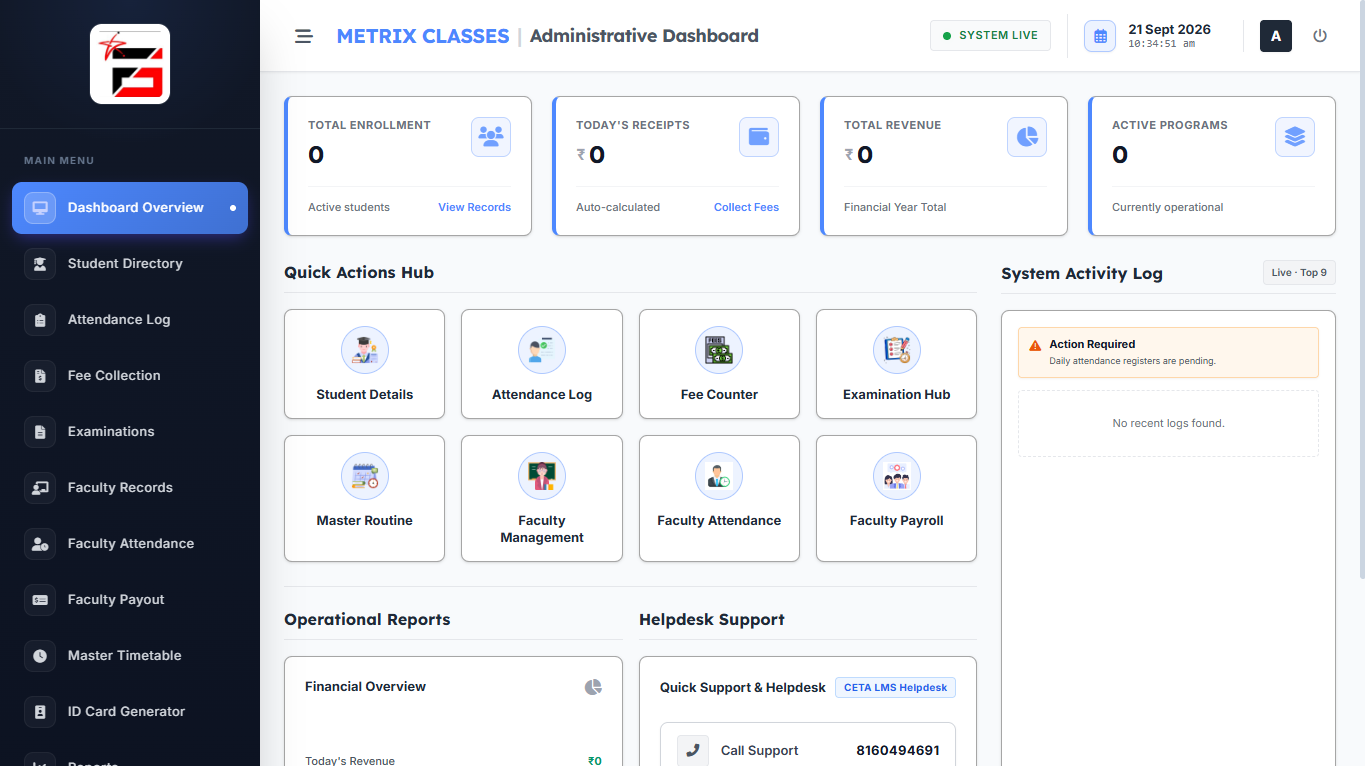Open Faculty Attendance from the sidebar menu

[130, 544]
